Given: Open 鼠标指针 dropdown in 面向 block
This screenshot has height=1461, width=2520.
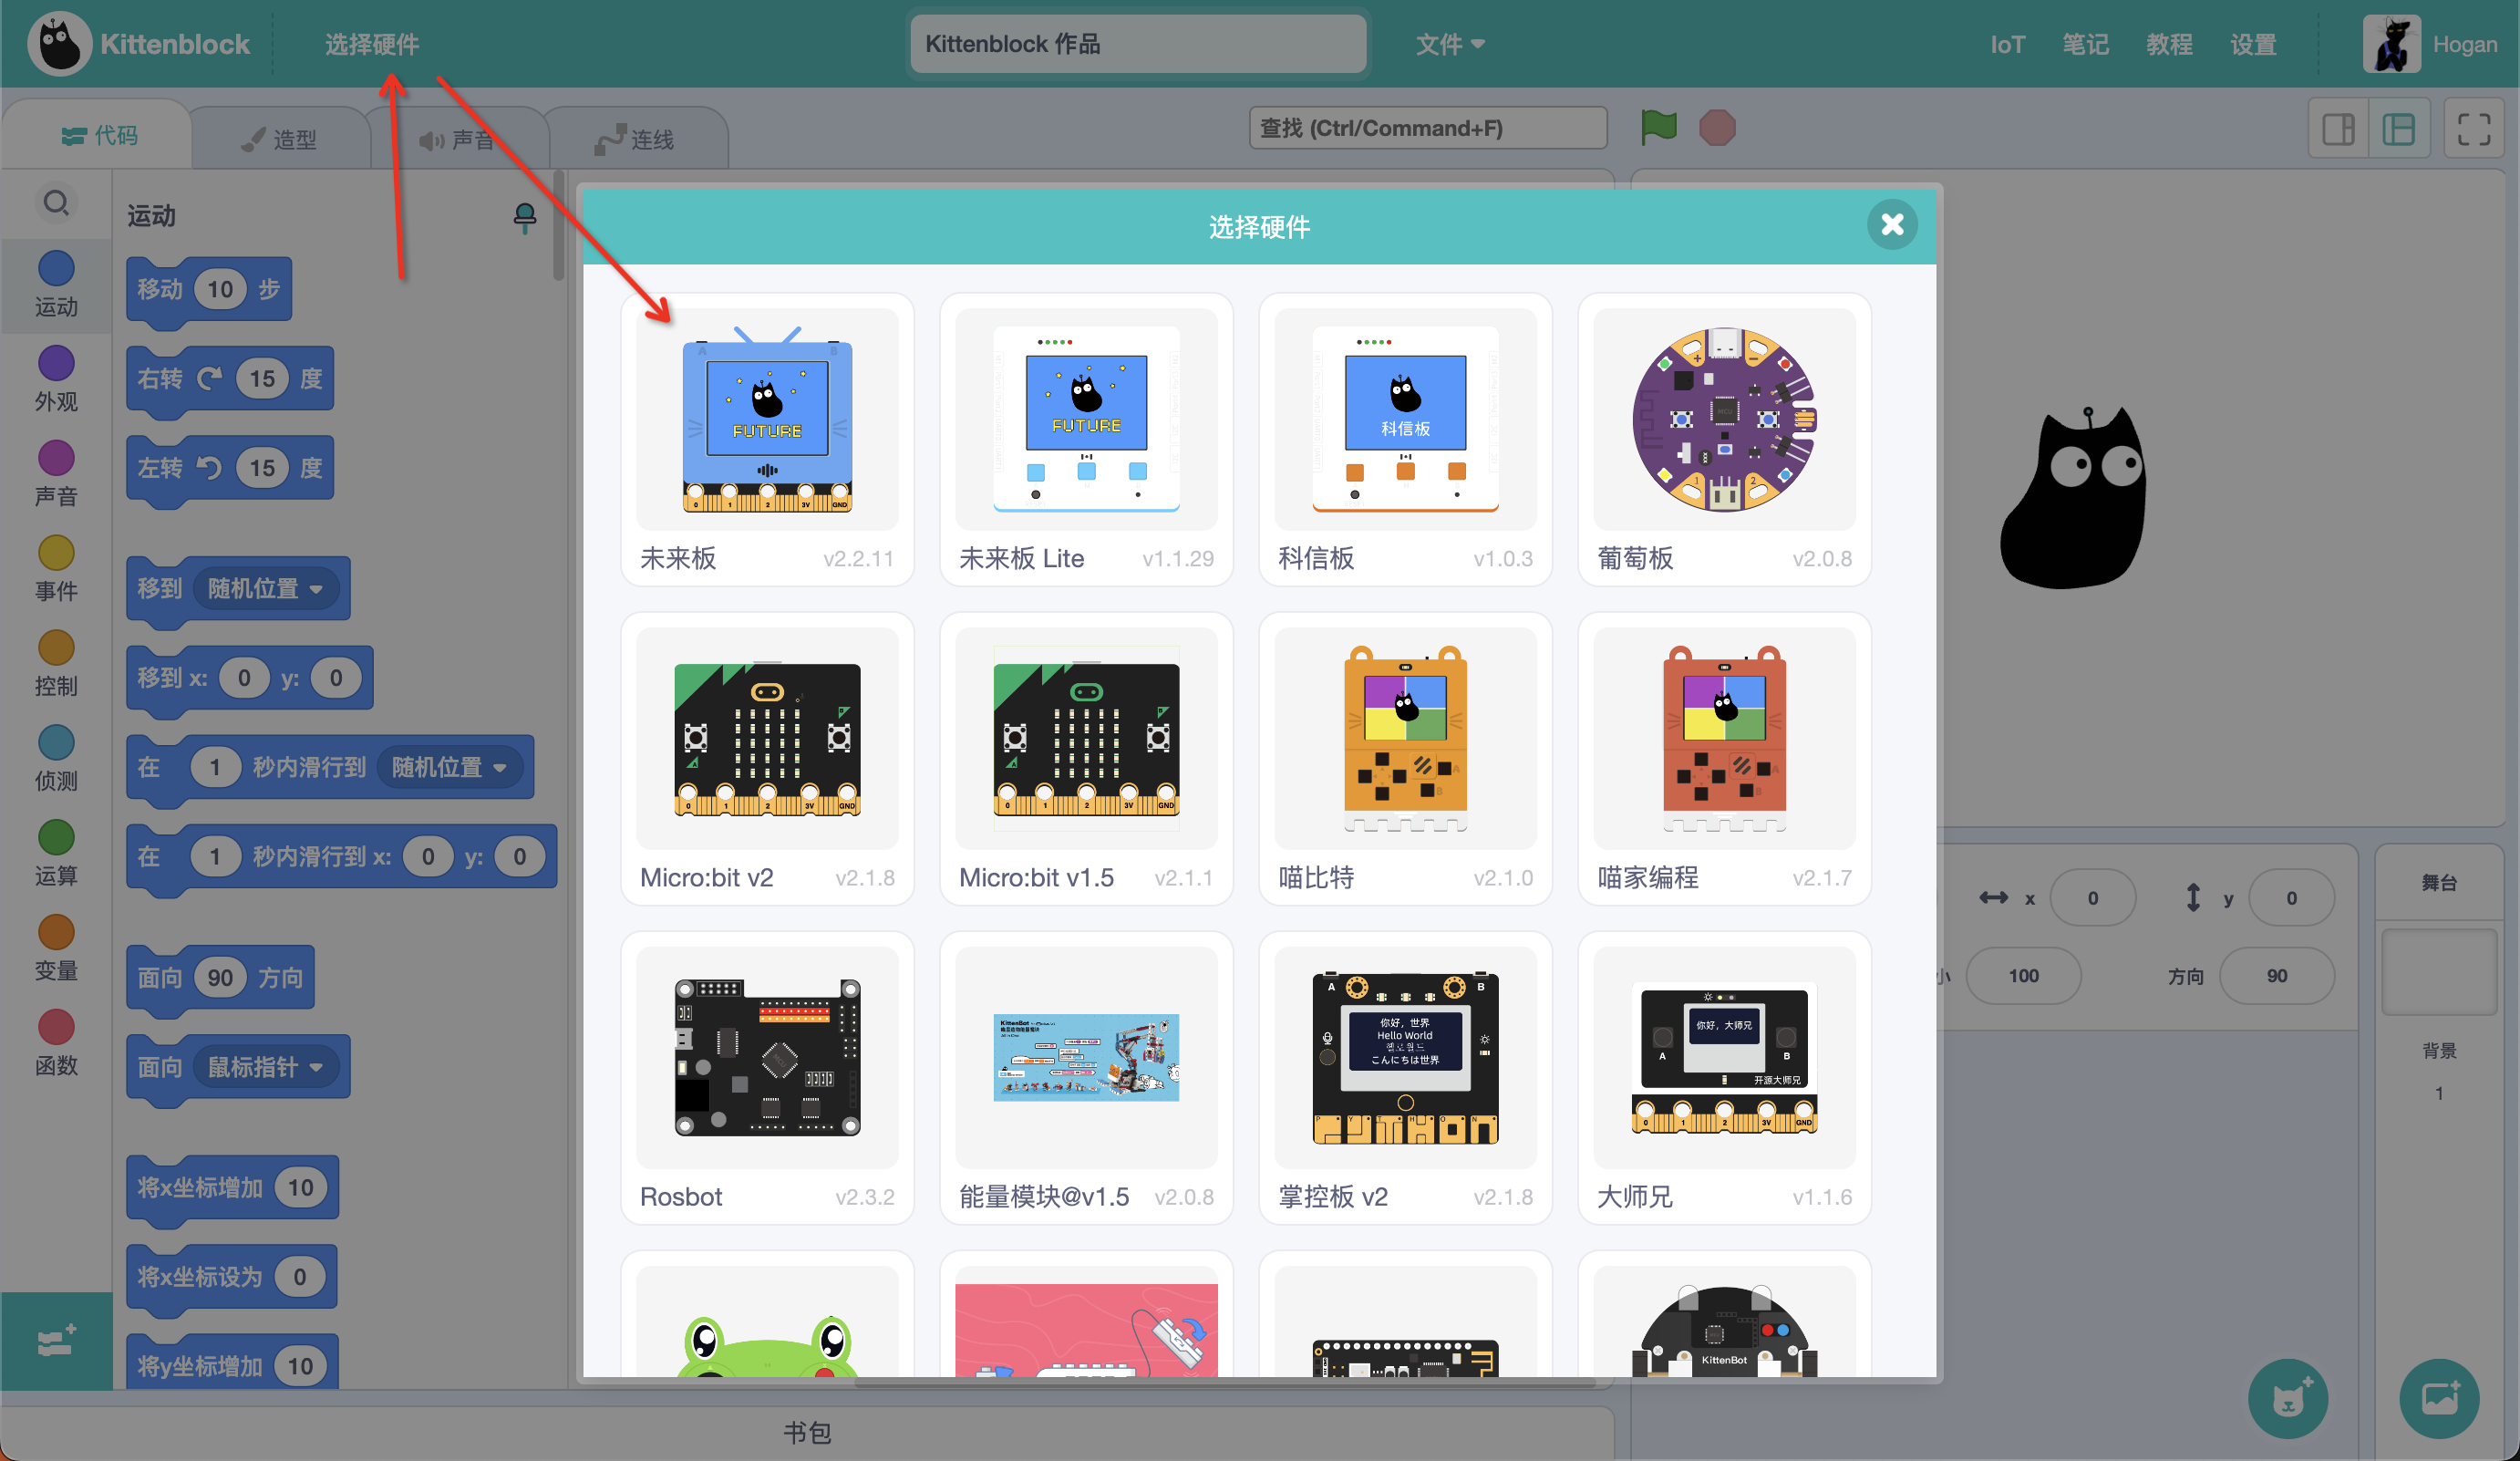Looking at the screenshot, I should (265, 1067).
